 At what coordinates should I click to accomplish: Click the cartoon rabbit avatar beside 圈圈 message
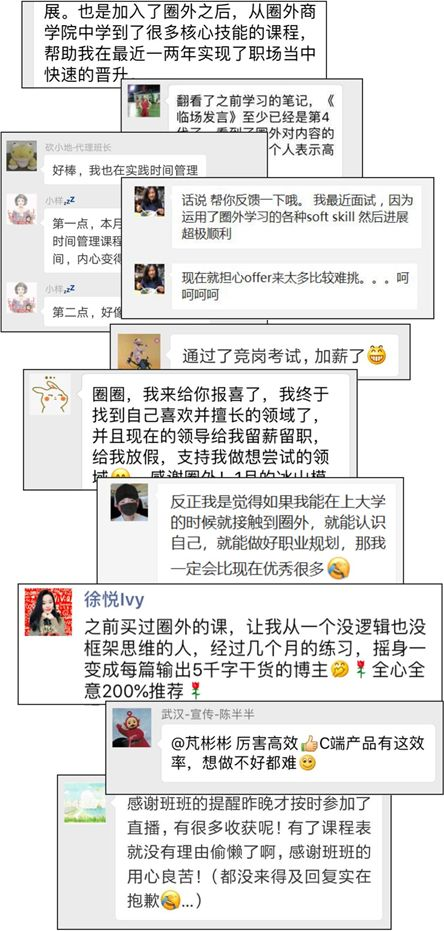pyautogui.click(x=50, y=394)
